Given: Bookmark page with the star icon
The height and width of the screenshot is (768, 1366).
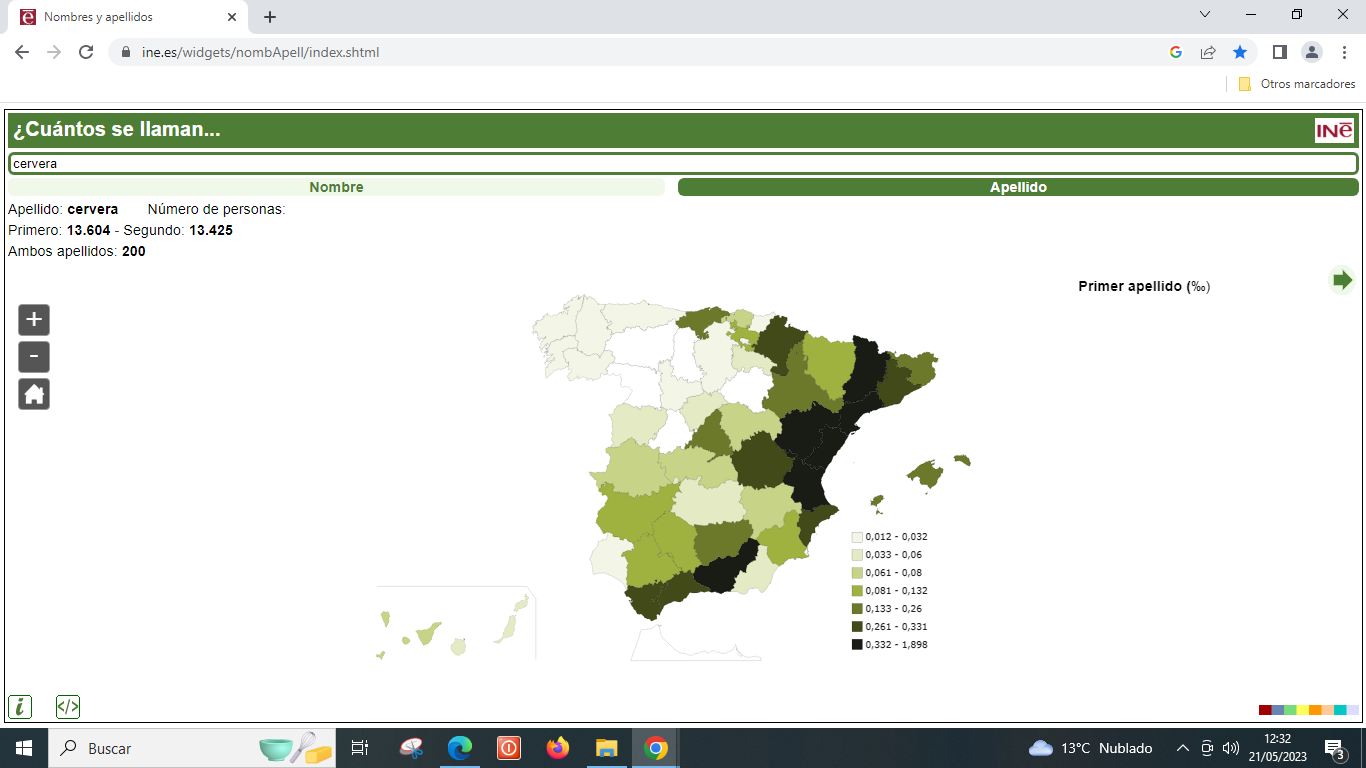Looking at the screenshot, I should pyautogui.click(x=1240, y=52).
